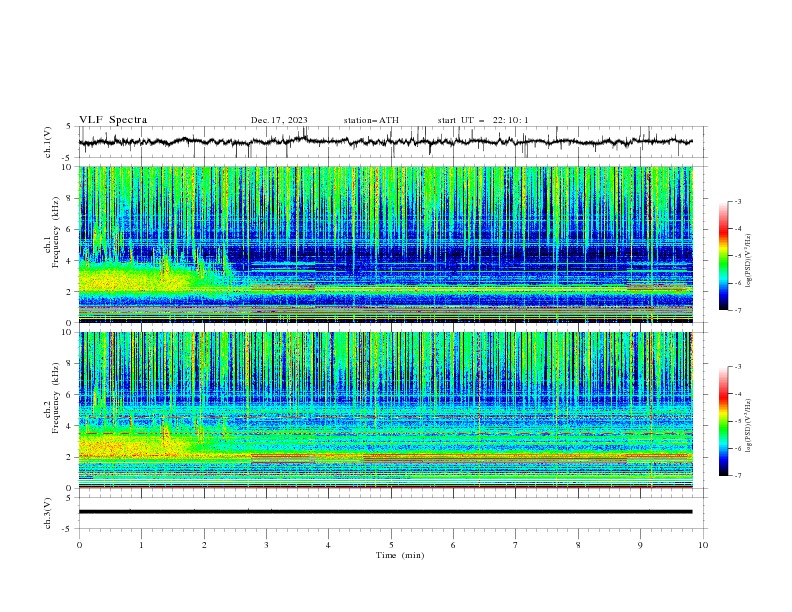Click the 'Time (min)' axis label

[x=400, y=555]
